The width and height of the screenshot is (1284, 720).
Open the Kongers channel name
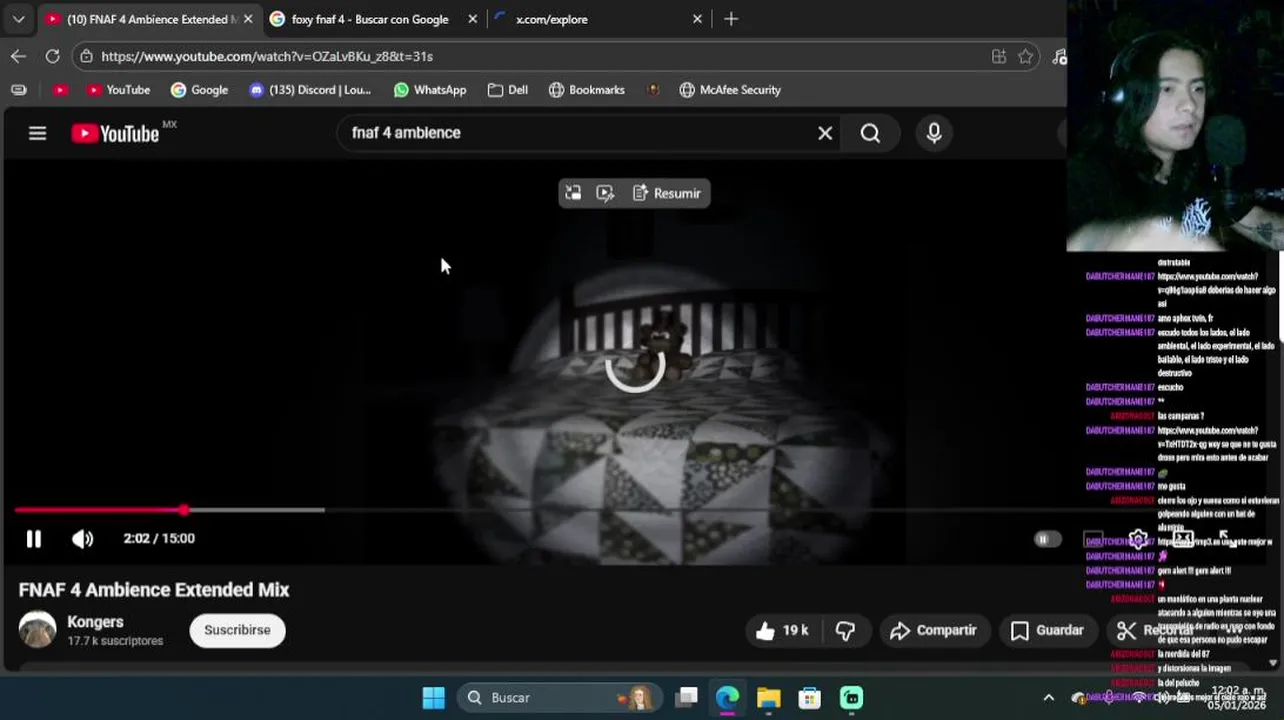click(95, 622)
